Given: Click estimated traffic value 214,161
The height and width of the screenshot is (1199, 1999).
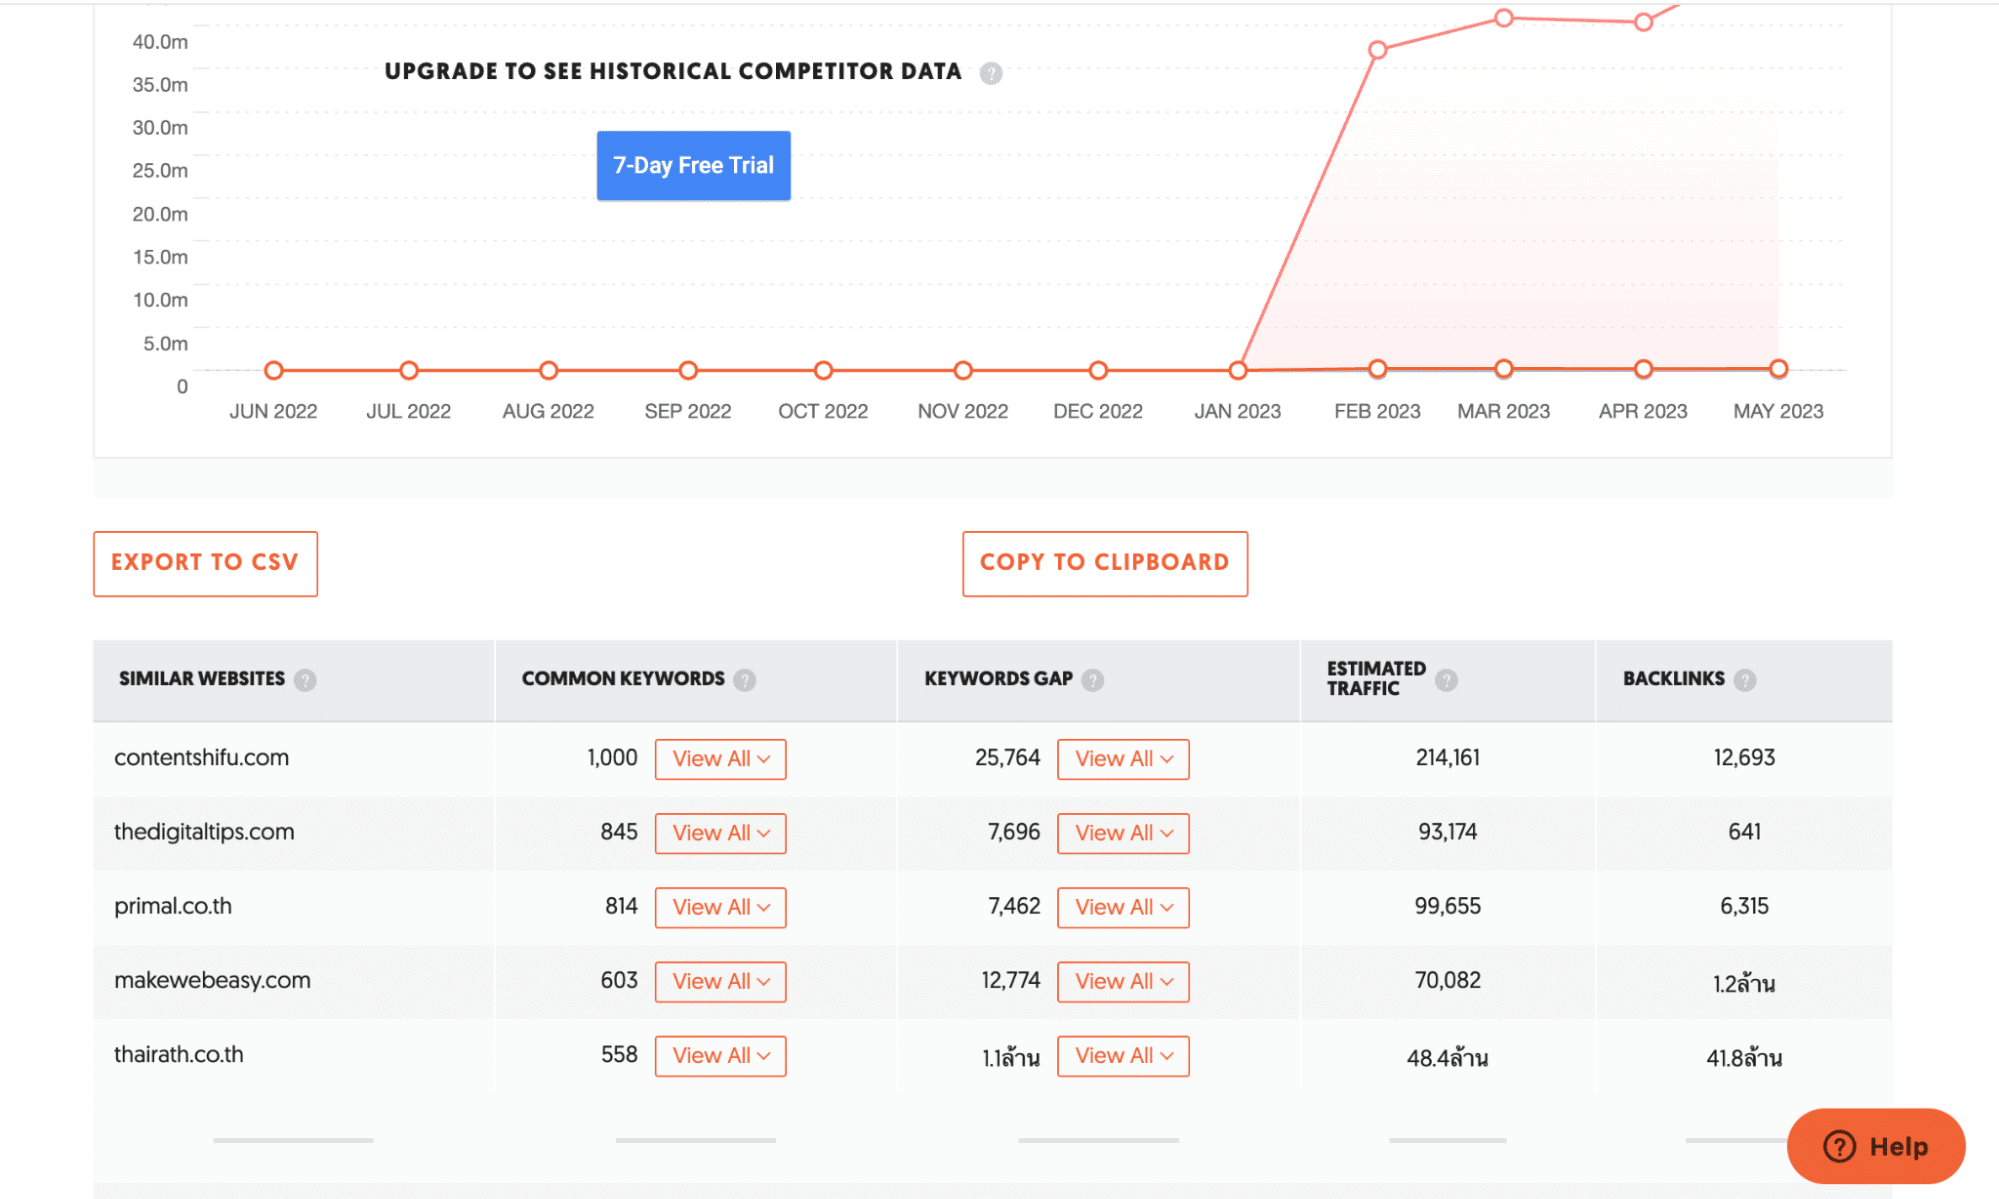Looking at the screenshot, I should pyautogui.click(x=1447, y=758).
